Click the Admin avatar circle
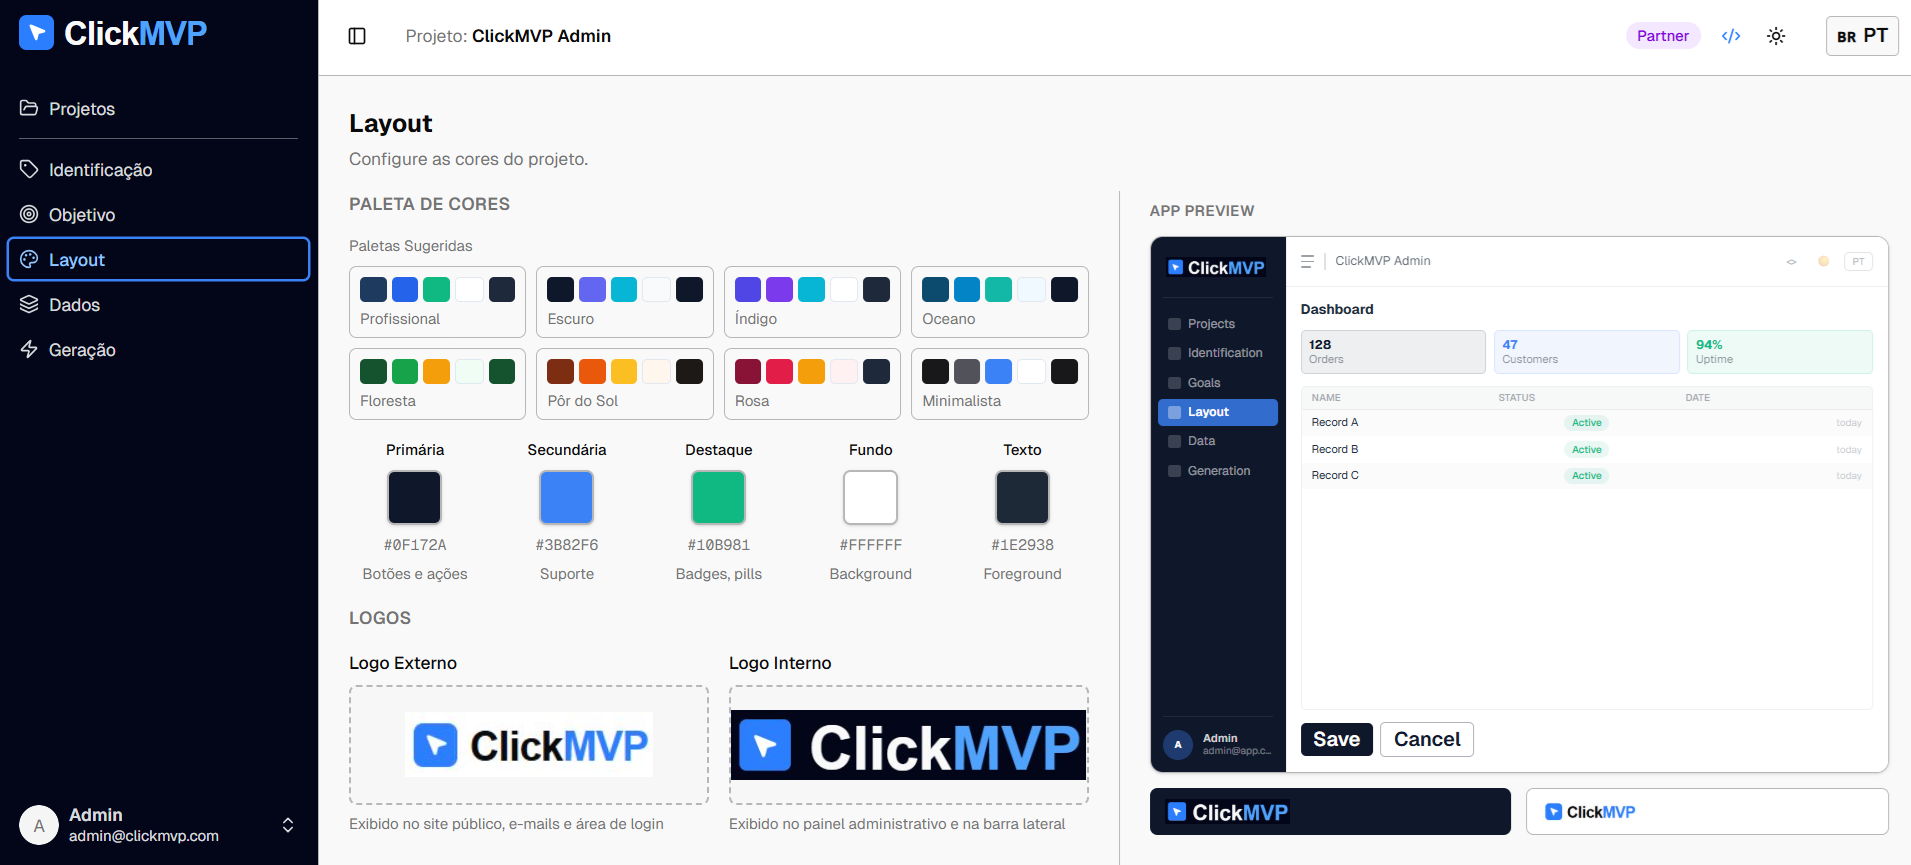 point(39,825)
